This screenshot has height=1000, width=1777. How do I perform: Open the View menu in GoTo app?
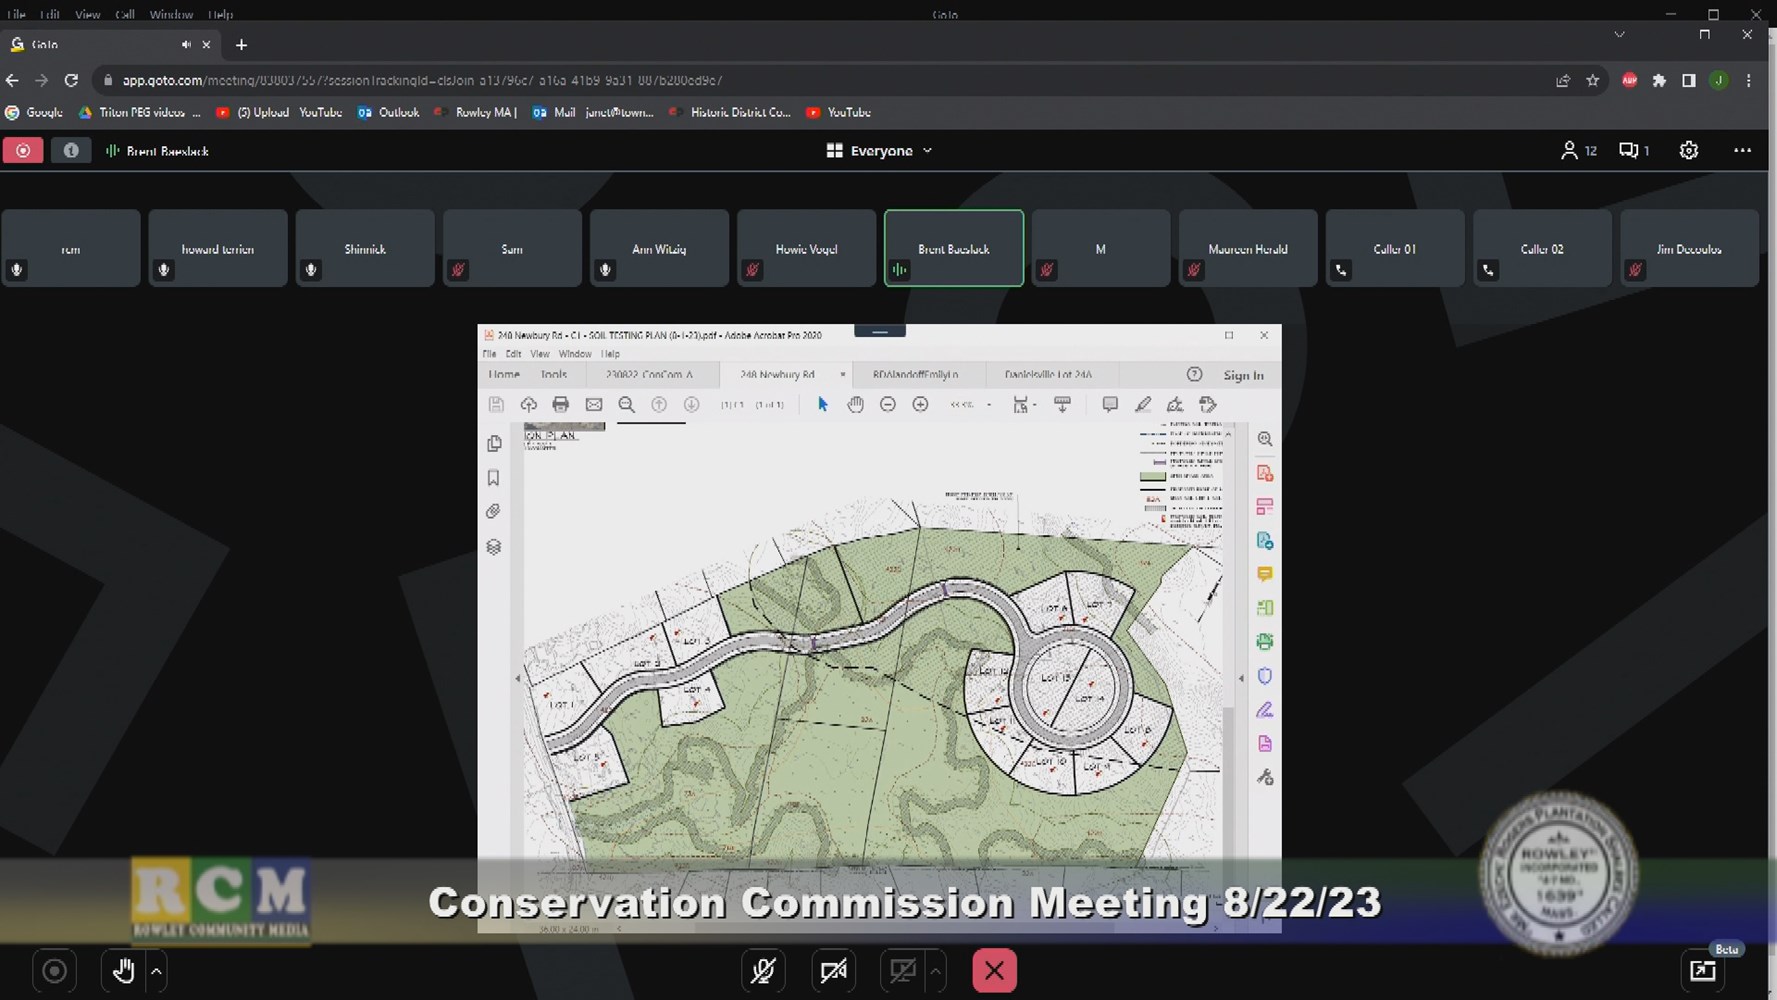(87, 14)
